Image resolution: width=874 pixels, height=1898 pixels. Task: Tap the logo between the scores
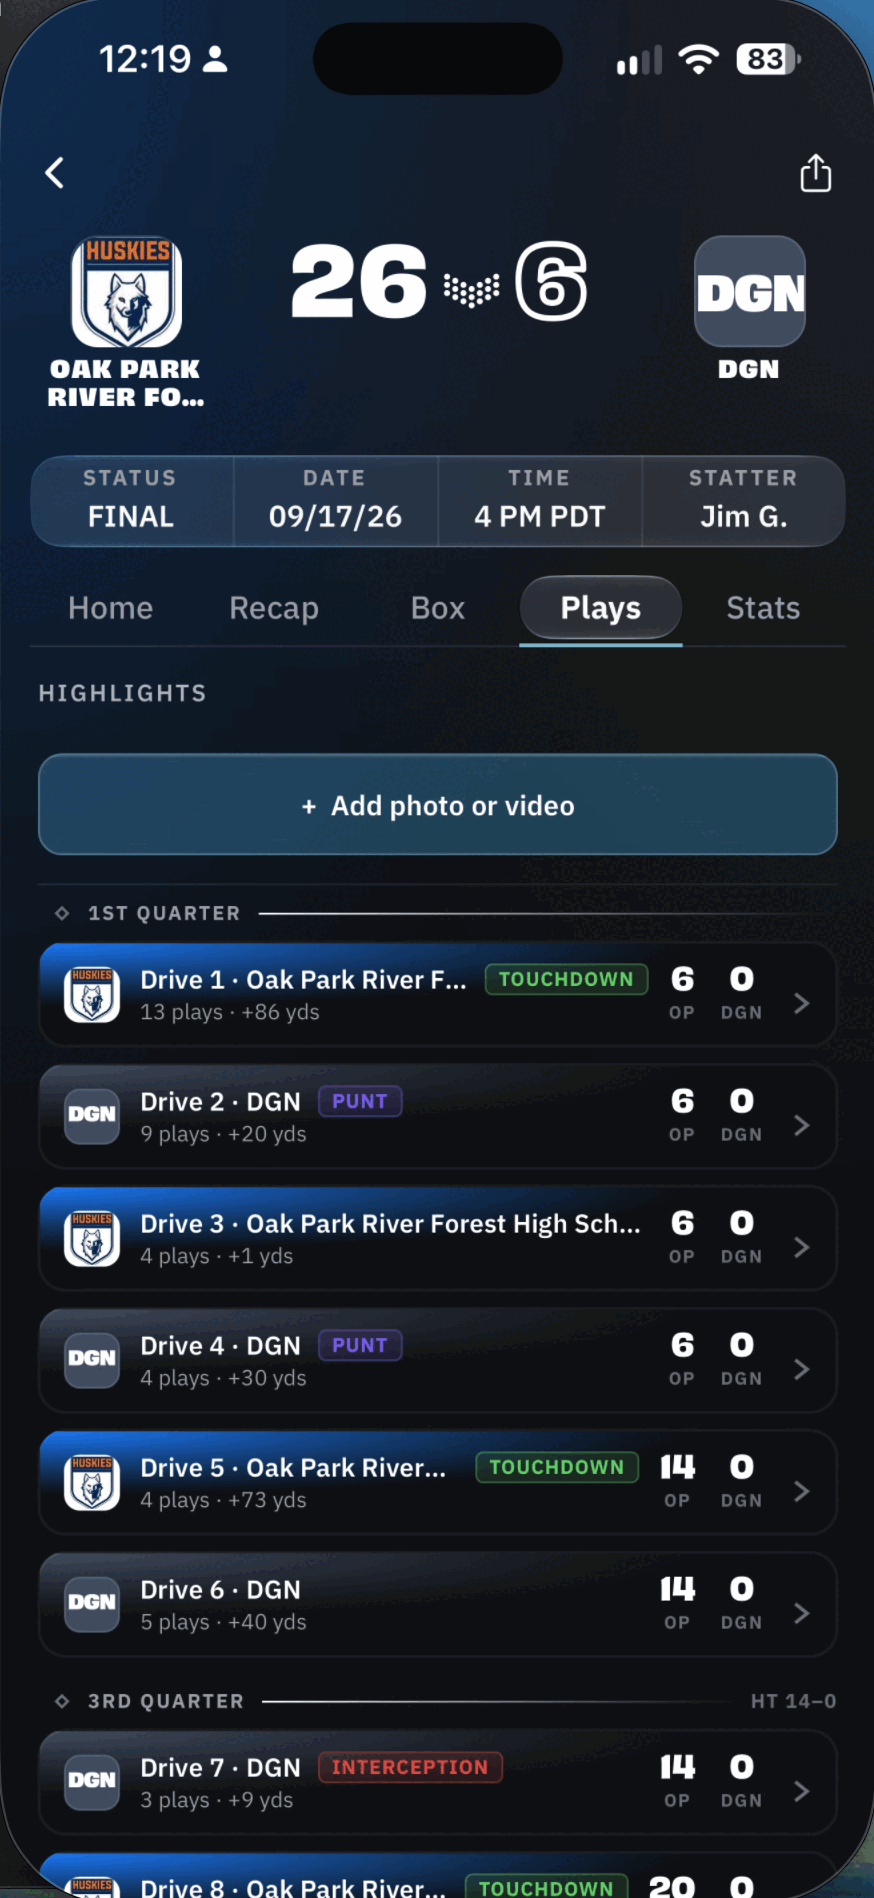[471, 289]
